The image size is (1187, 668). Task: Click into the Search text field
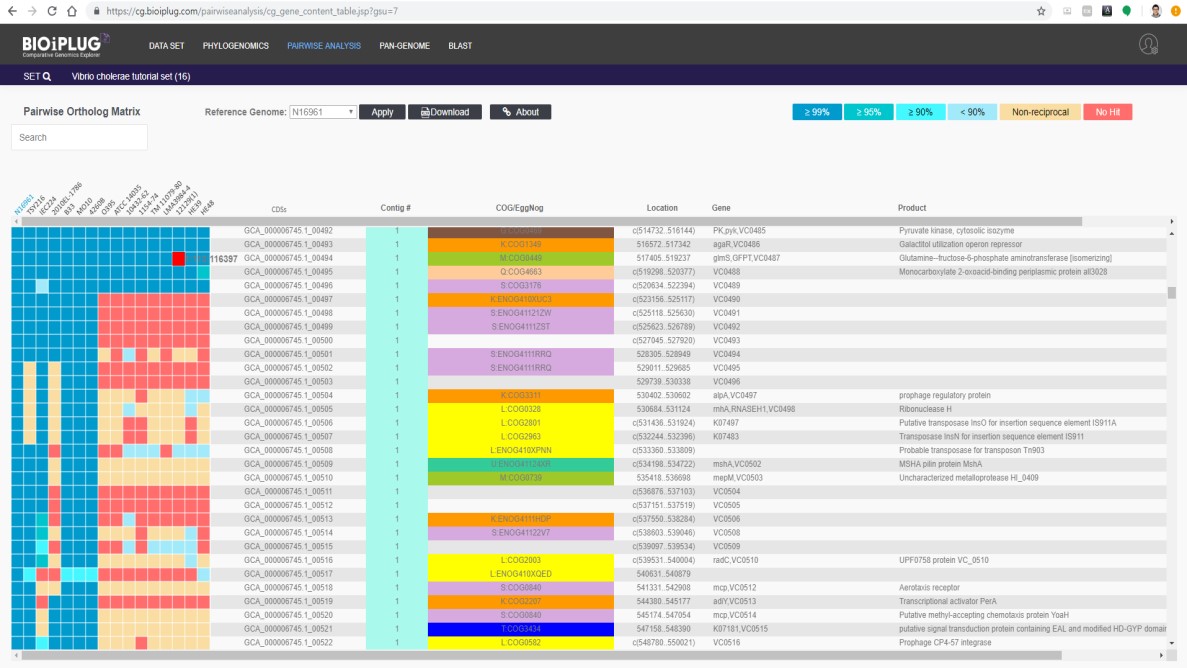pos(79,137)
